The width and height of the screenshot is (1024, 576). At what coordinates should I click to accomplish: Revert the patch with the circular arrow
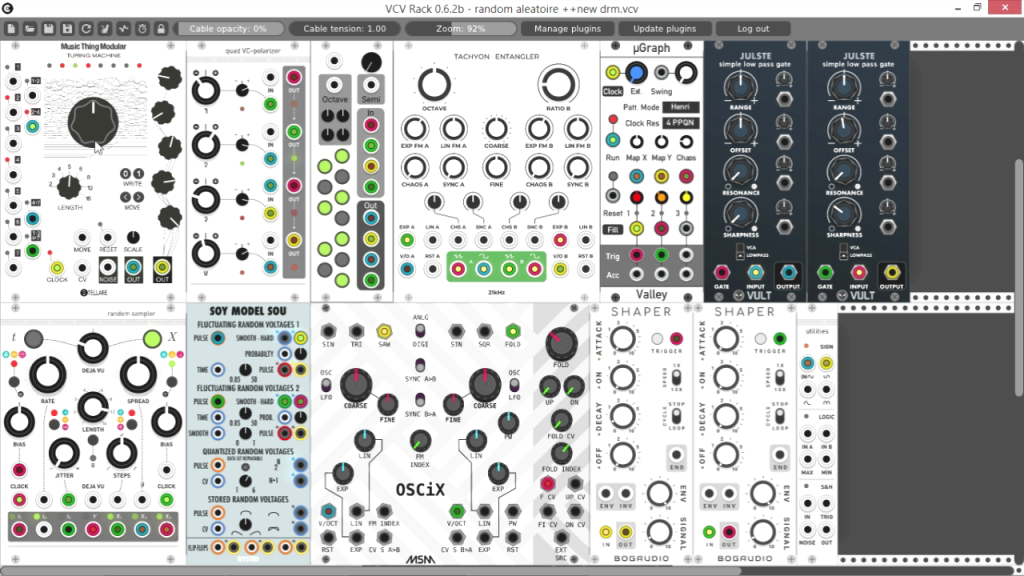tap(86, 29)
